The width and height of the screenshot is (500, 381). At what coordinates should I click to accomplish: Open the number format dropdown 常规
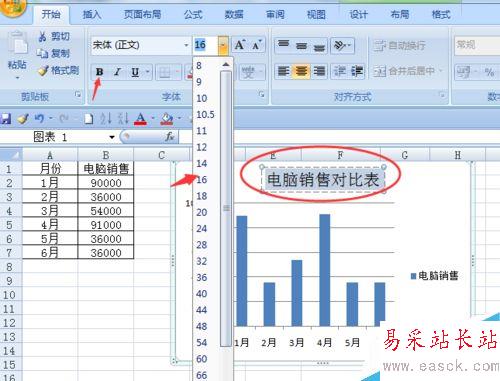click(x=477, y=45)
